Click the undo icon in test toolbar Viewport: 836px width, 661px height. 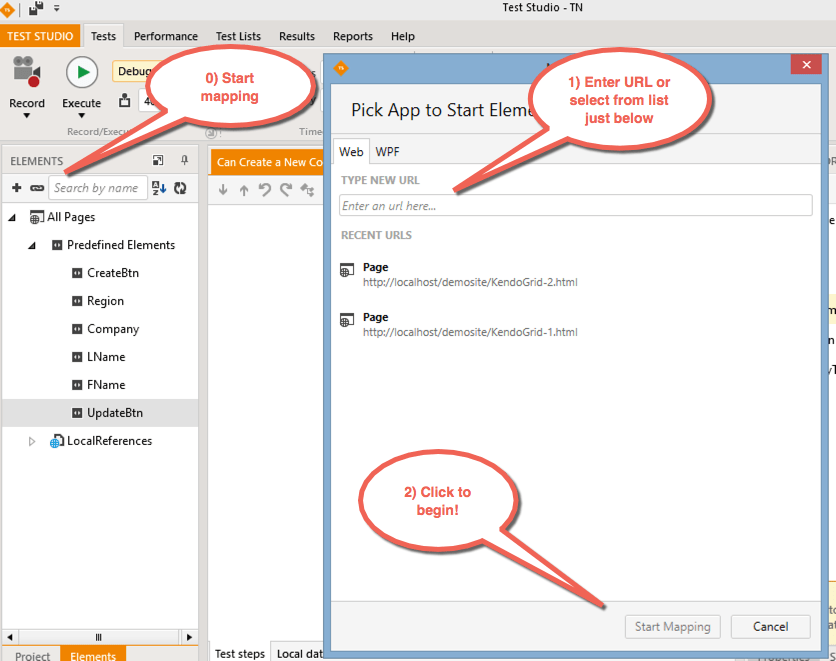(x=265, y=189)
